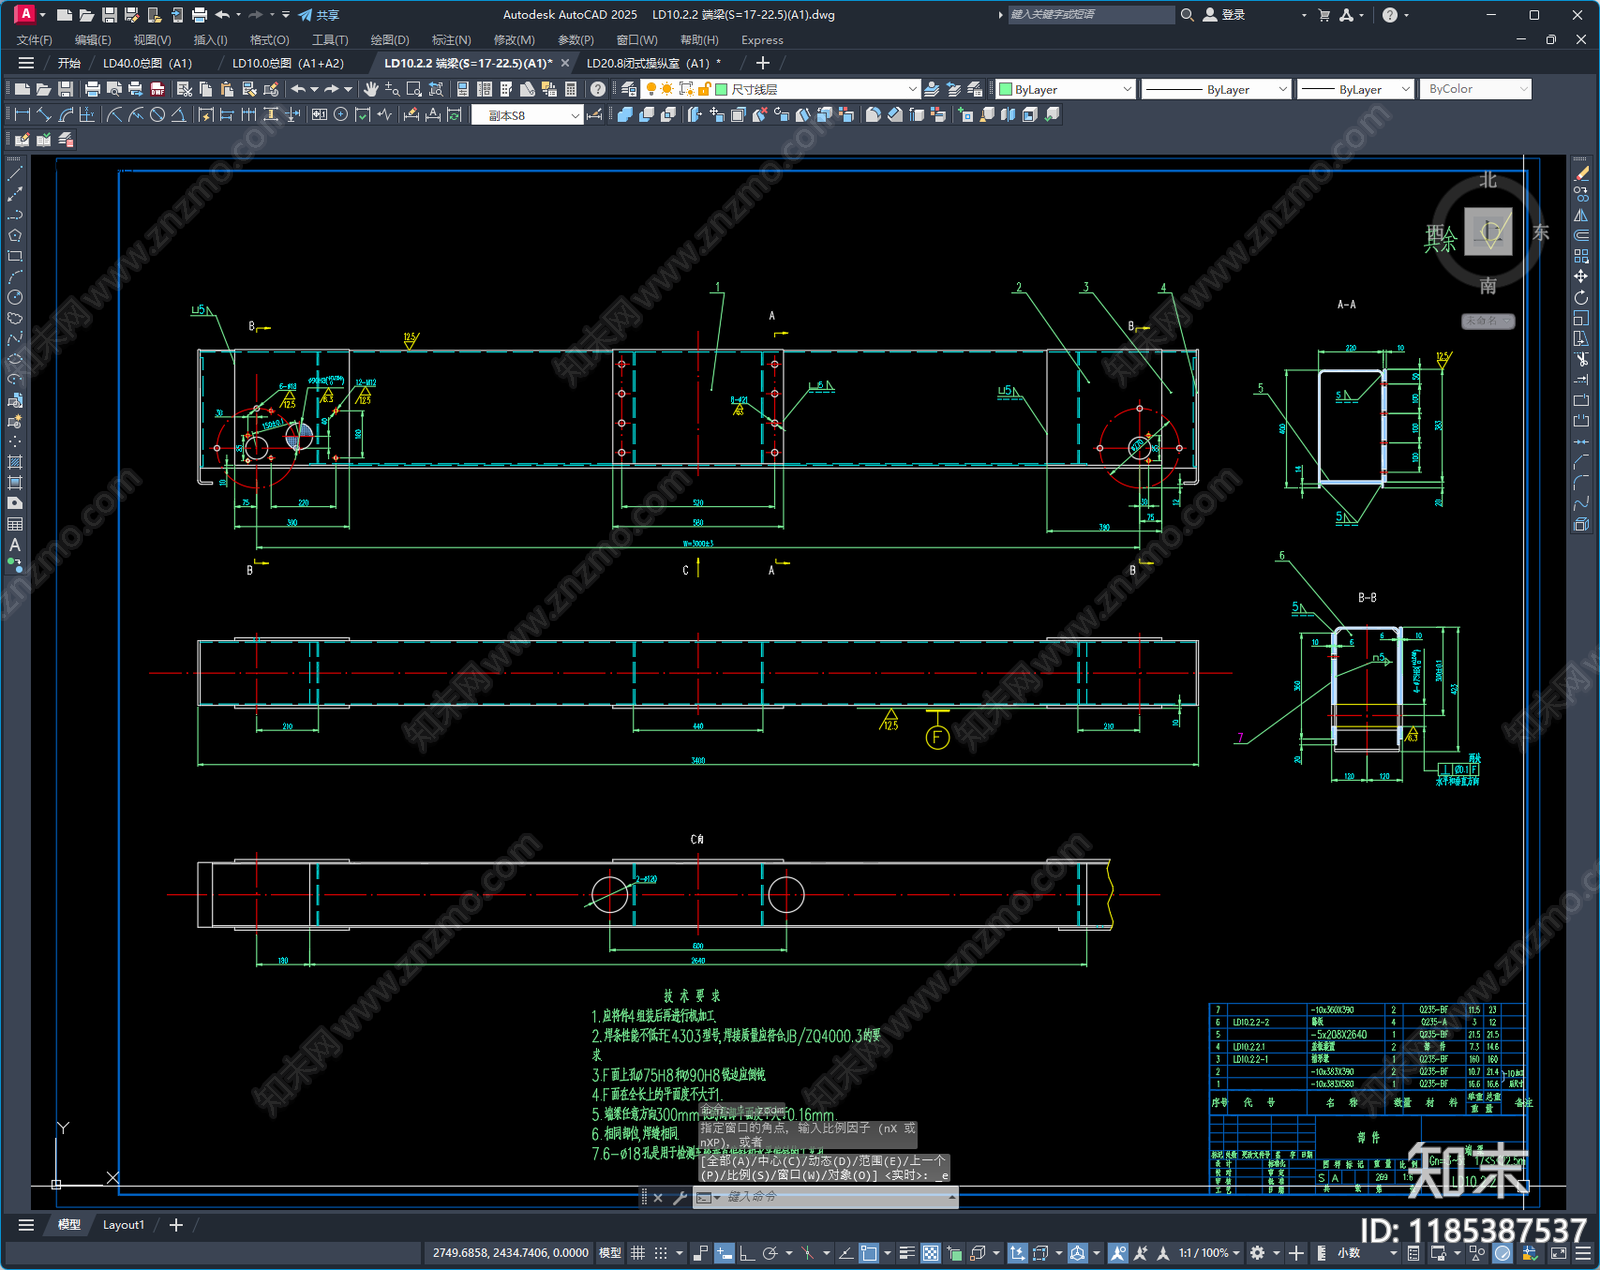Viewport: 1600px width, 1270px height.
Task: Switch to the Layout1 tab
Action: pos(124,1225)
